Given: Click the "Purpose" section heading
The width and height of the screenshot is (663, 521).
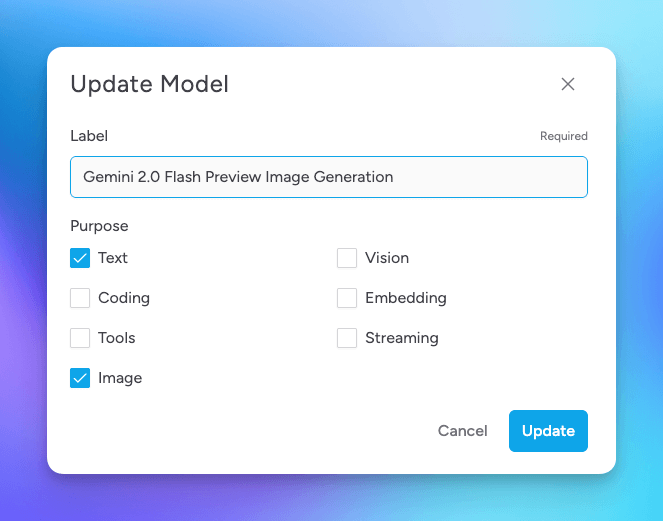Looking at the screenshot, I should point(99,226).
